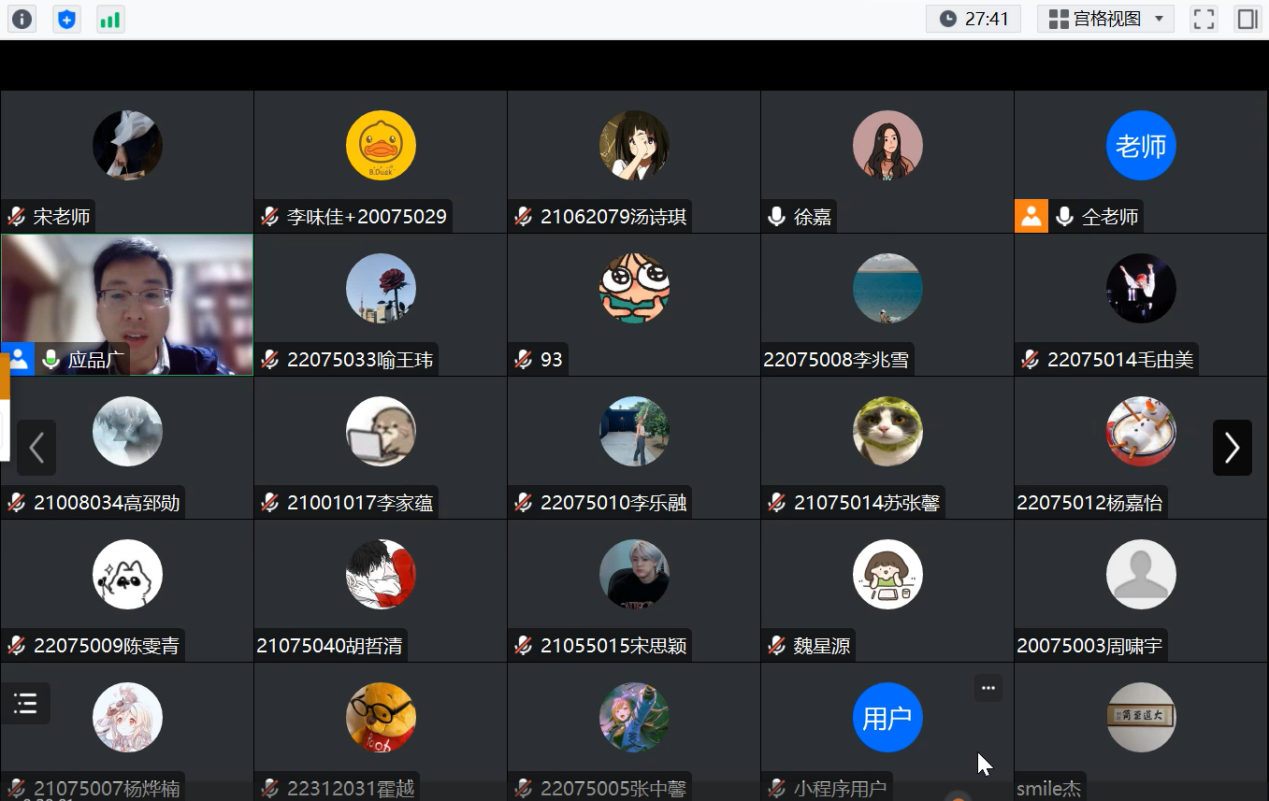Screen dimensions: 1269x801
Task: Toggle the side panel icon at top right
Action: point(1247,19)
